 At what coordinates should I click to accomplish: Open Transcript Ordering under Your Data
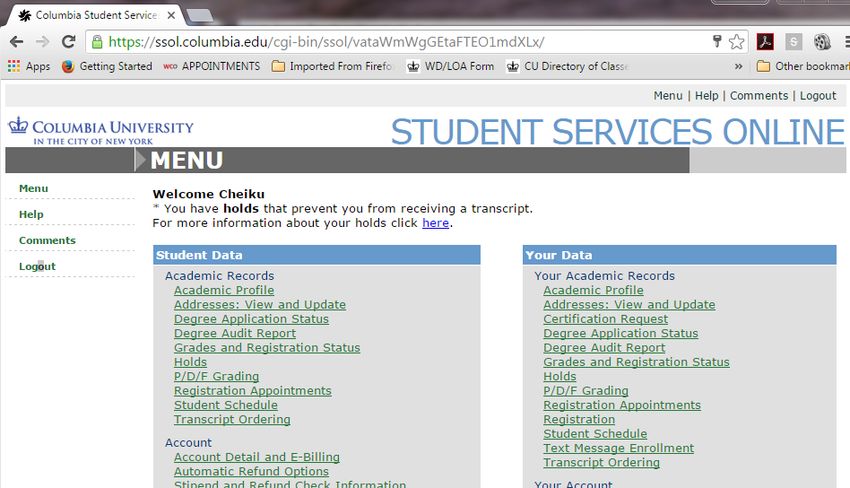pos(601,463)
